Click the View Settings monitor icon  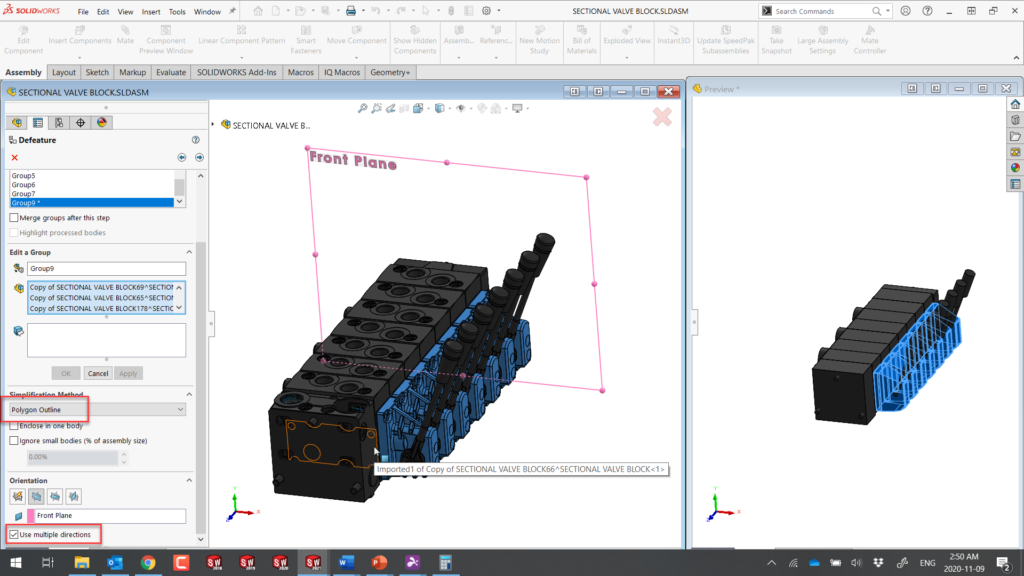pos(517,108)
